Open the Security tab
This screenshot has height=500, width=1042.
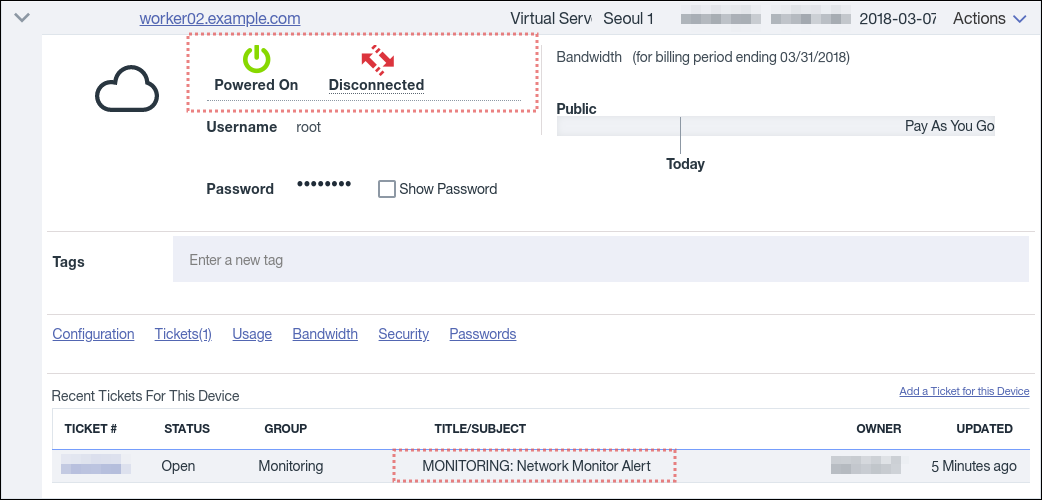[x=403, y=334]
